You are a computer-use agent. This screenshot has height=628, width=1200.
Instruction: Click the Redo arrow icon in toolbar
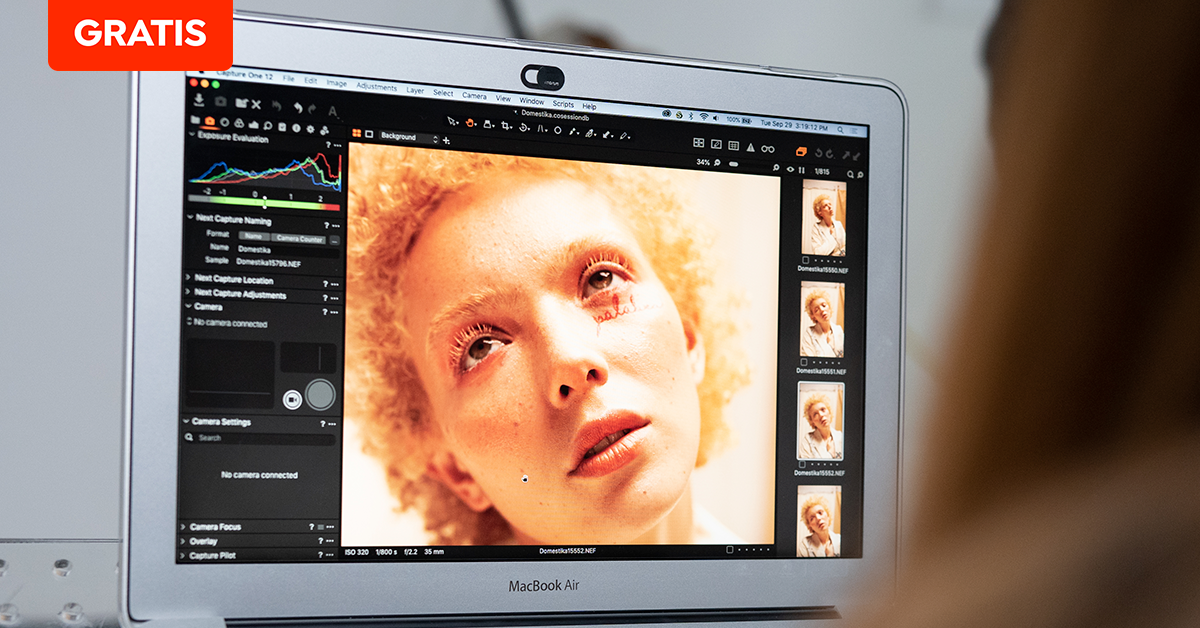point(312,108)
